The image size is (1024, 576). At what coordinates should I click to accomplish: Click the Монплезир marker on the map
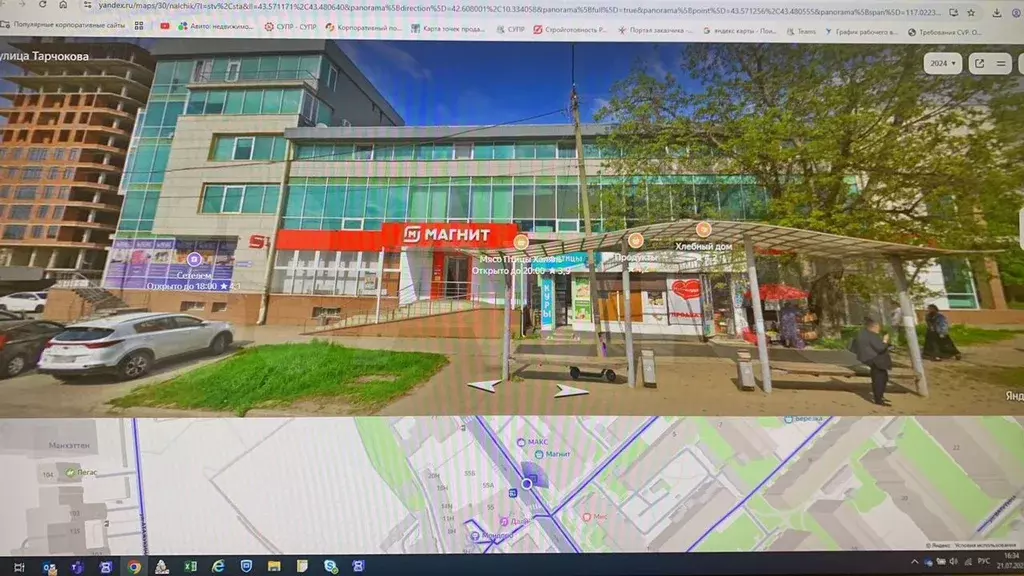coord(492,536)
